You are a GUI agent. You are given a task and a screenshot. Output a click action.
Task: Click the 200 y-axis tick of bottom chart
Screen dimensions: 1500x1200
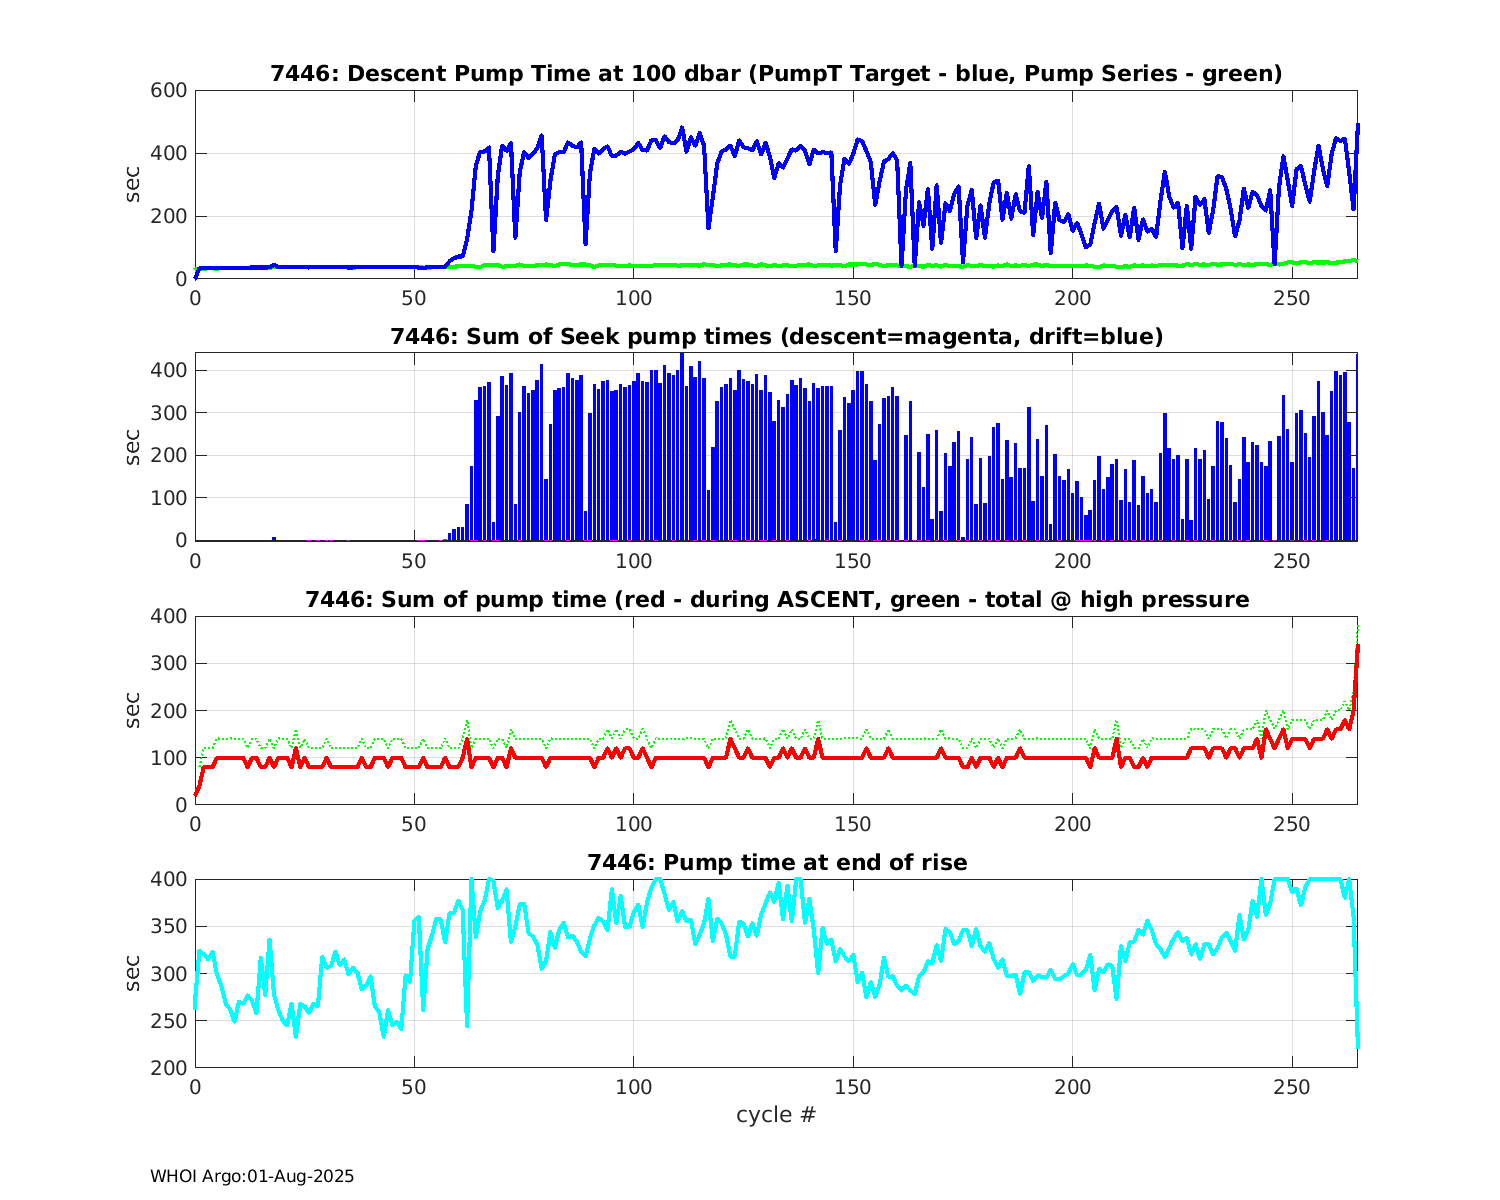[x=168, y=1068]
